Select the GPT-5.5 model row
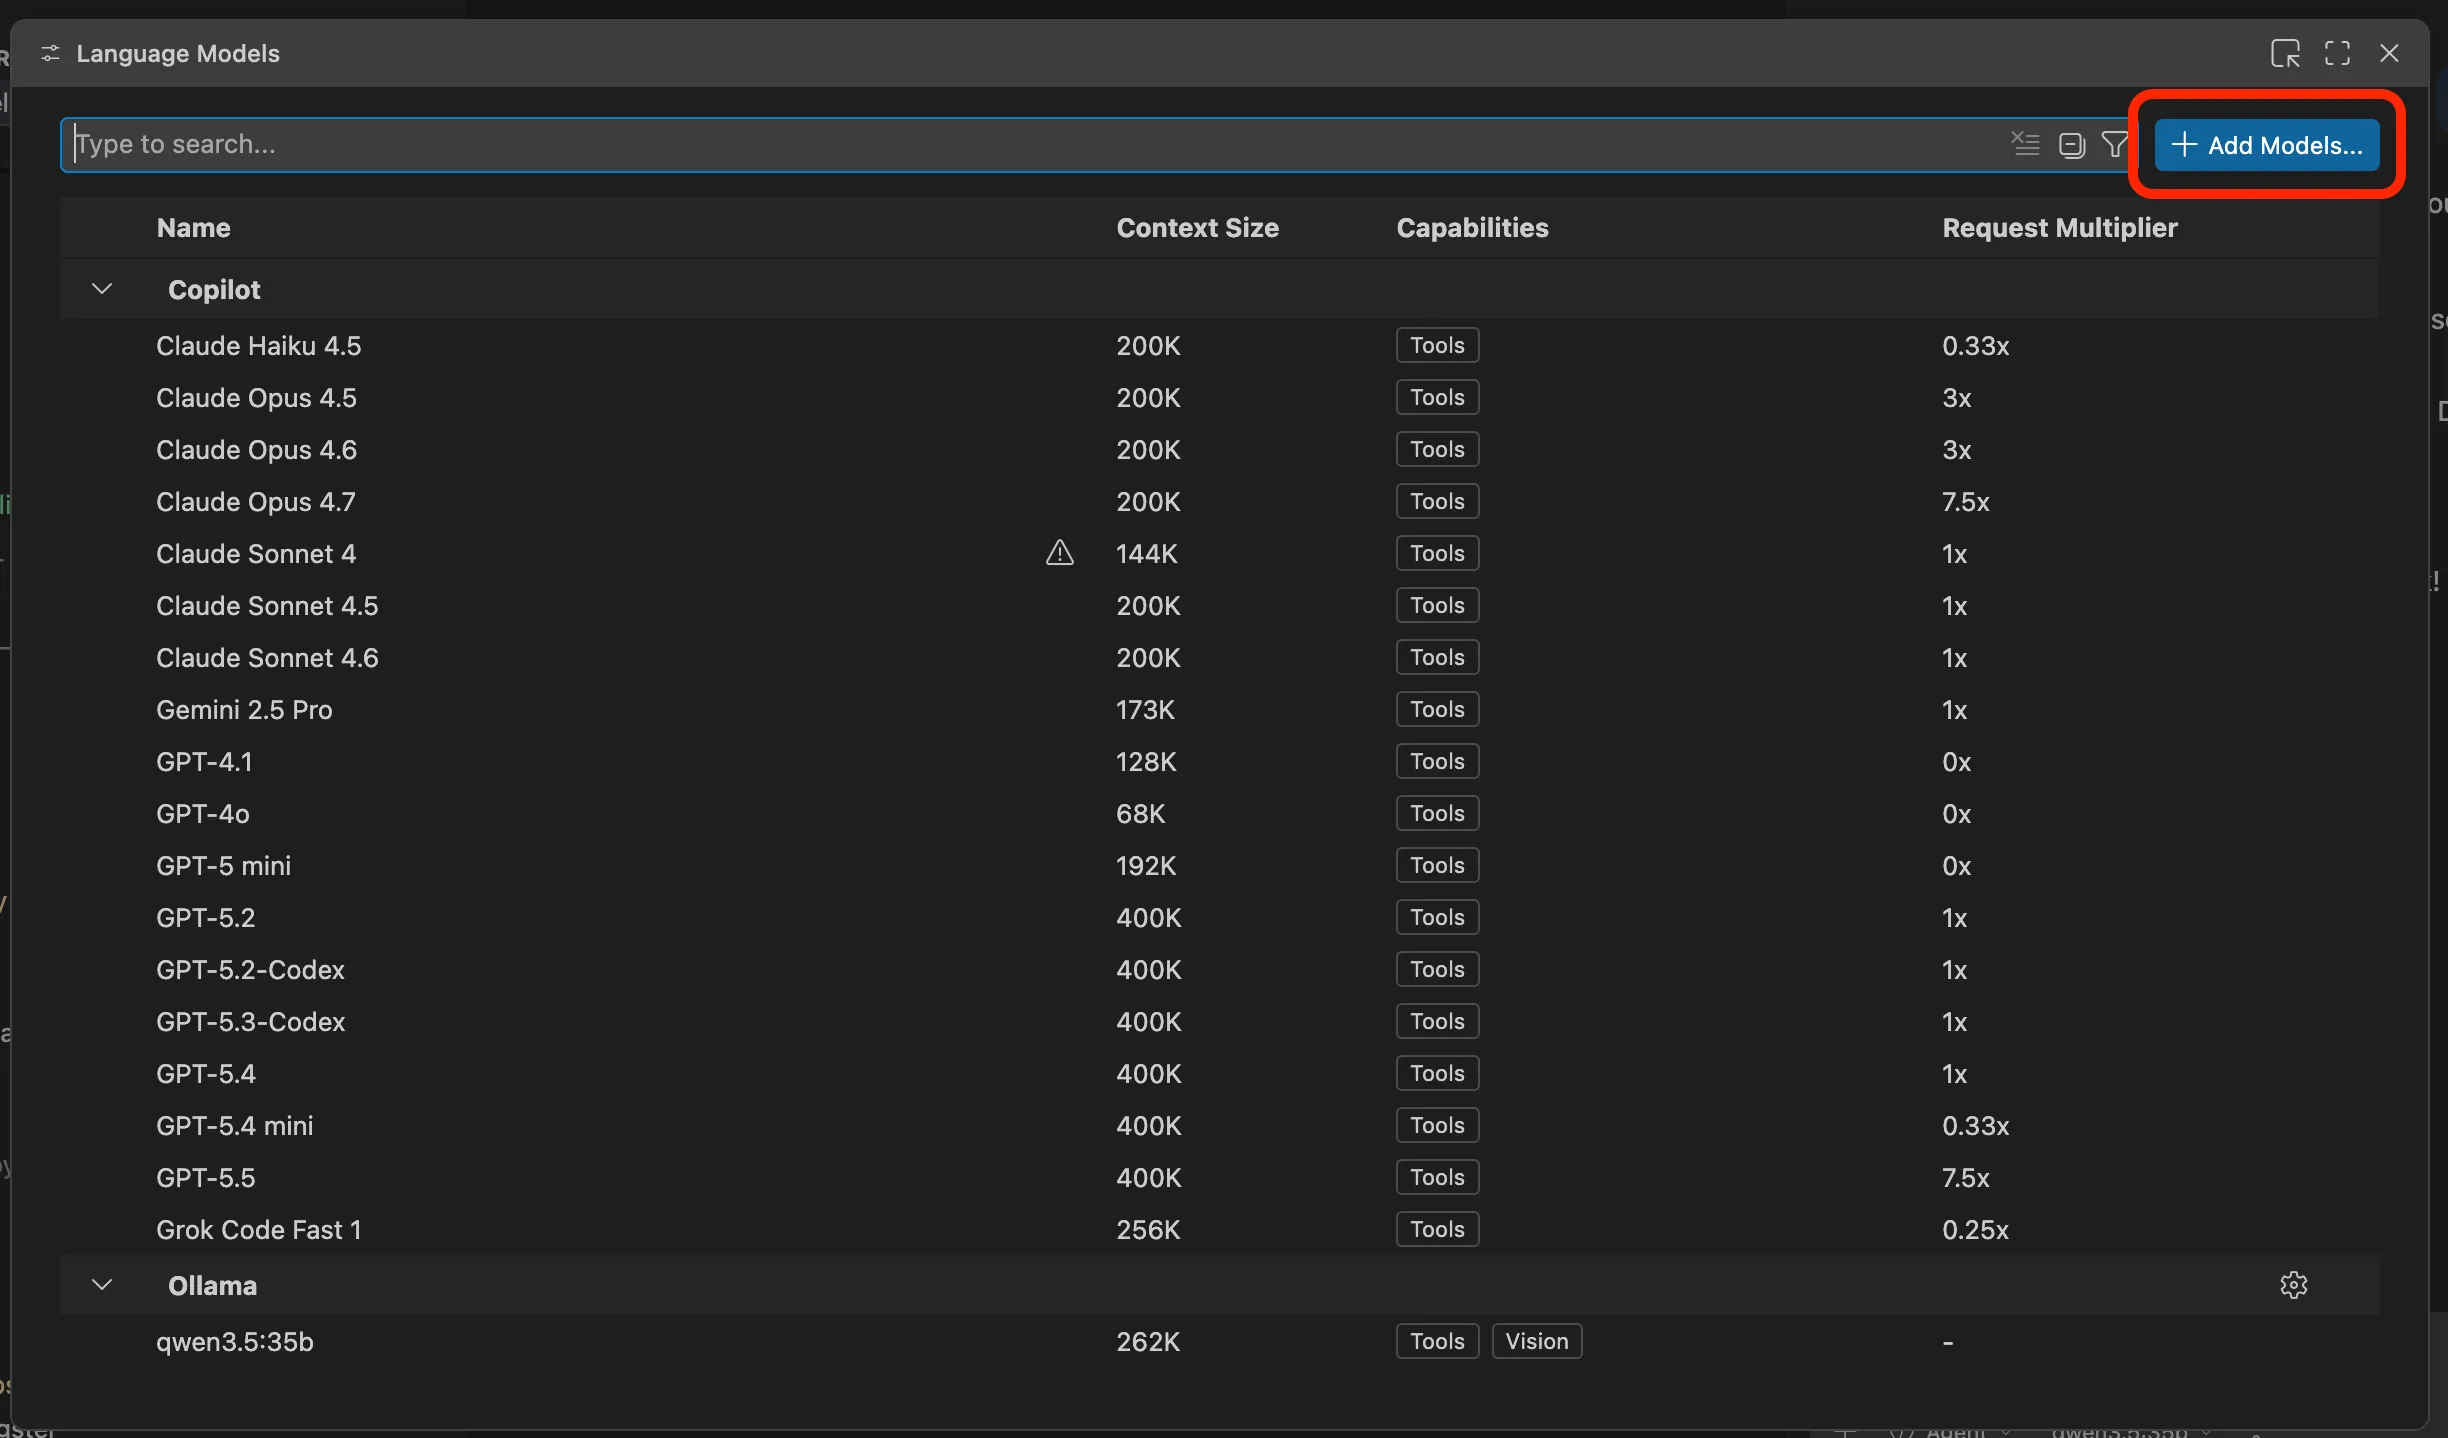This screenshot has height=1438, width=2448. (1219, 1178)
